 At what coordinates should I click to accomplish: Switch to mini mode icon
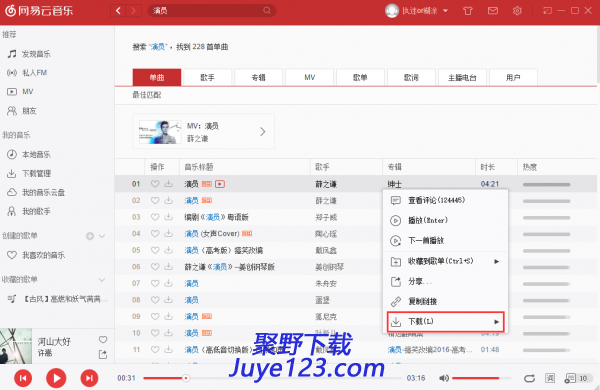[548, 11]
